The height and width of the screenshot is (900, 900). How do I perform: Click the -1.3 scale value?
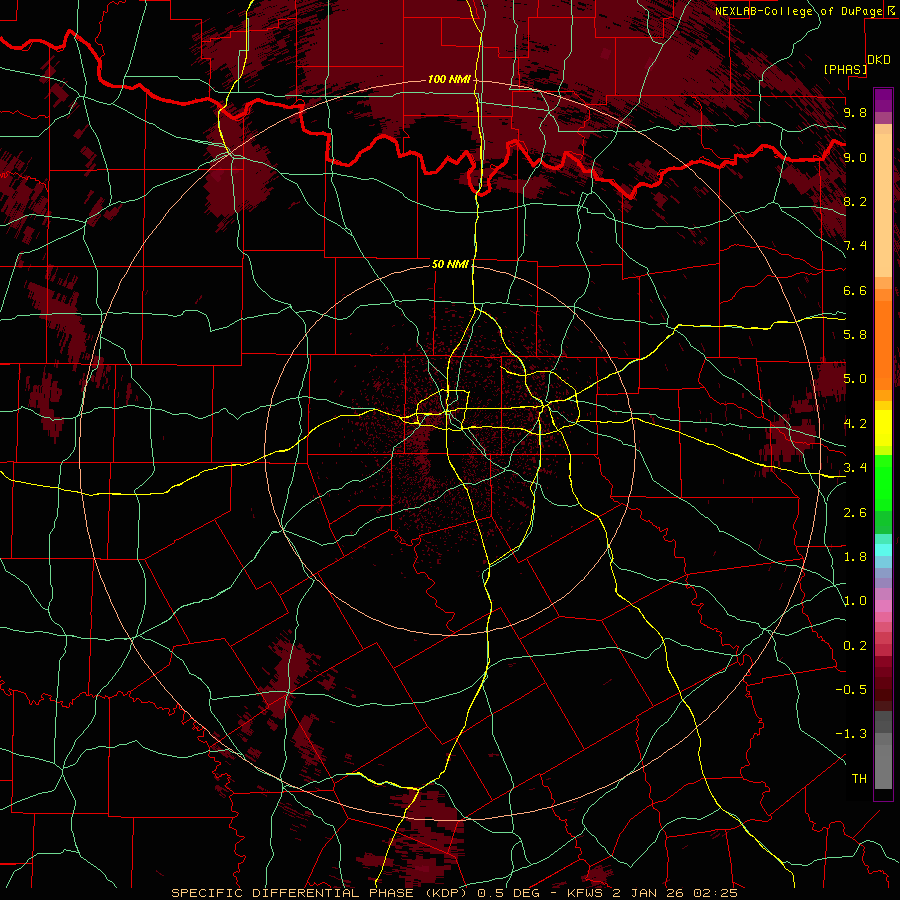[851, 734]
